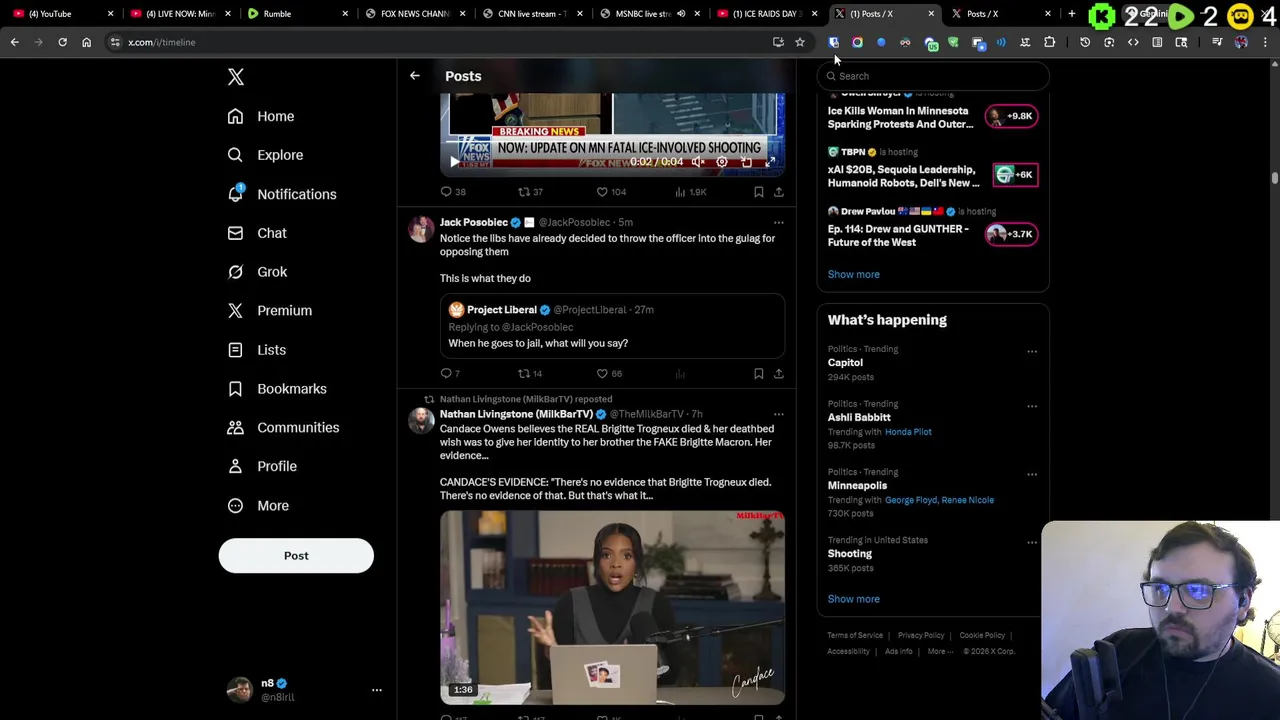This screenshot has width=1280, height=720.
Task: Open the quoted Project Liberal post
Action: pos(612,327)
